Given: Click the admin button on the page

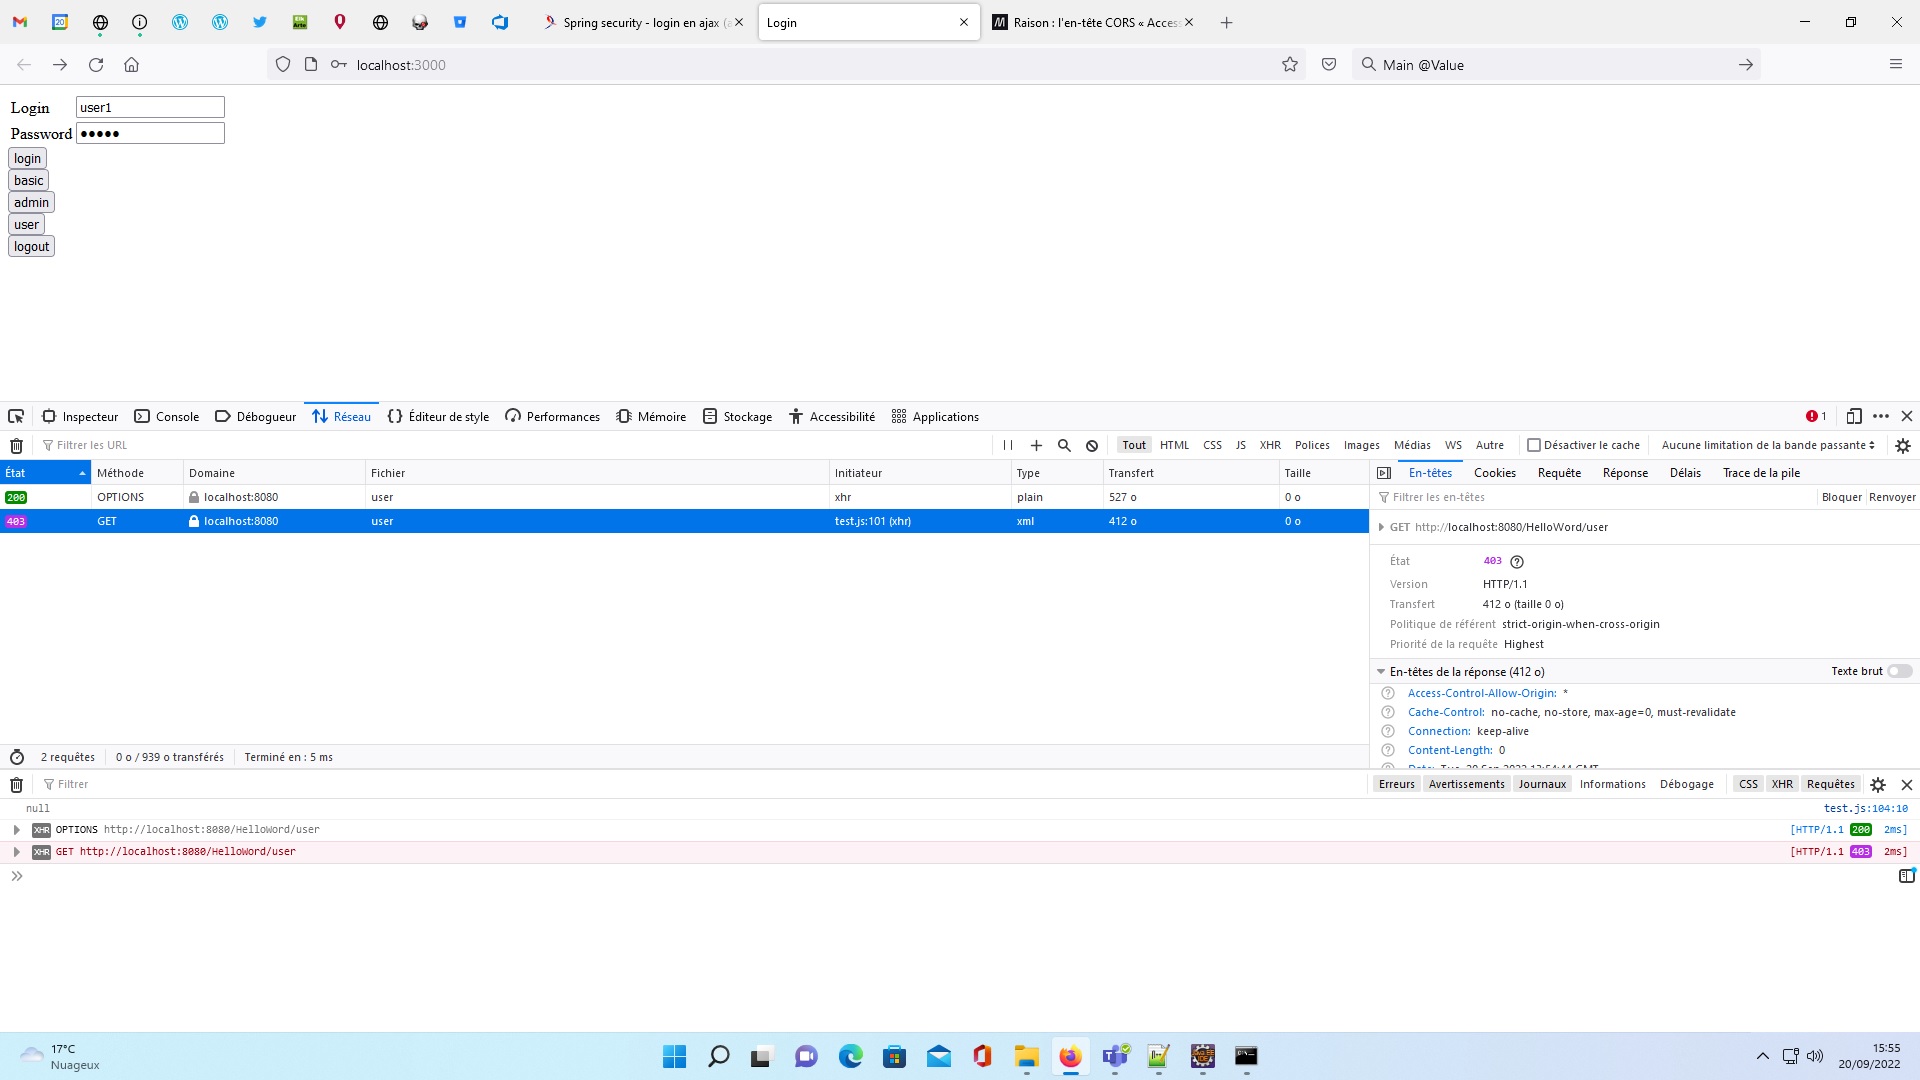Looking at the screenshot, I should [31, 203].
